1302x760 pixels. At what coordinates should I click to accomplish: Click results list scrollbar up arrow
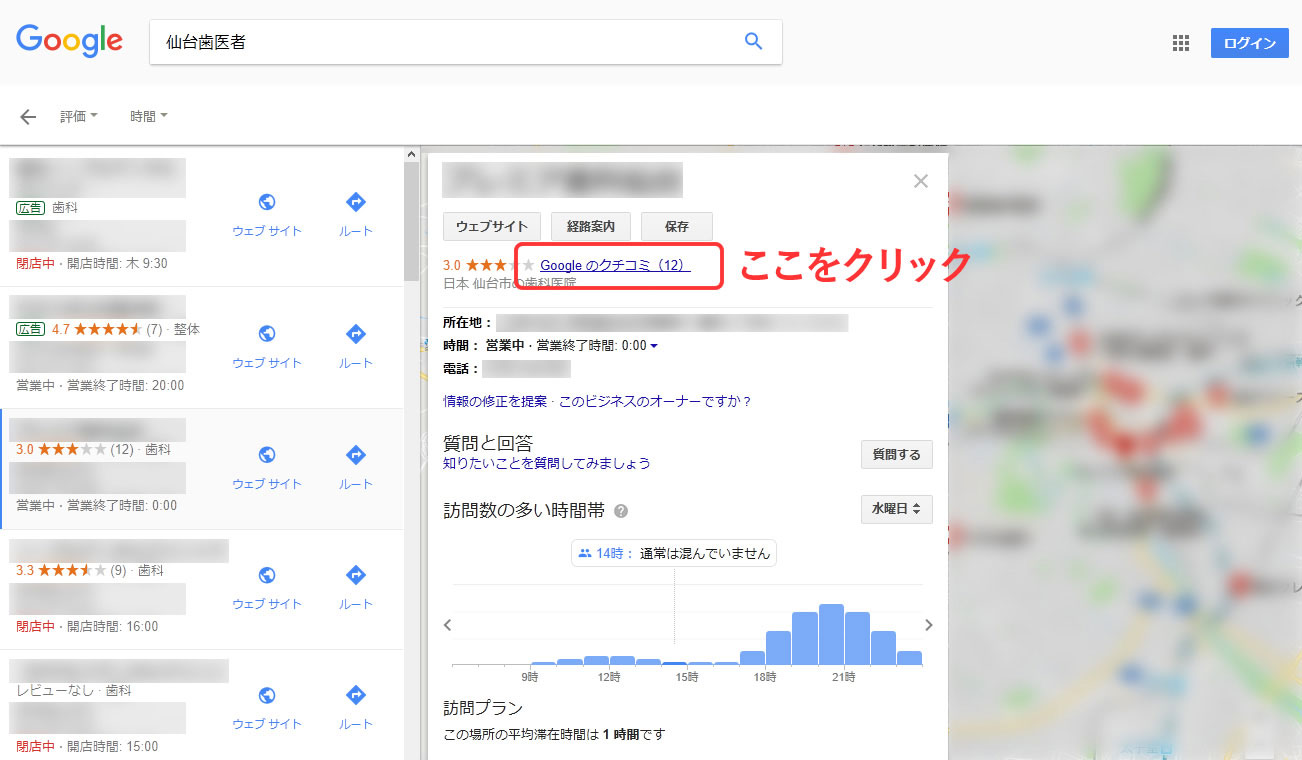tap(411, 153)
